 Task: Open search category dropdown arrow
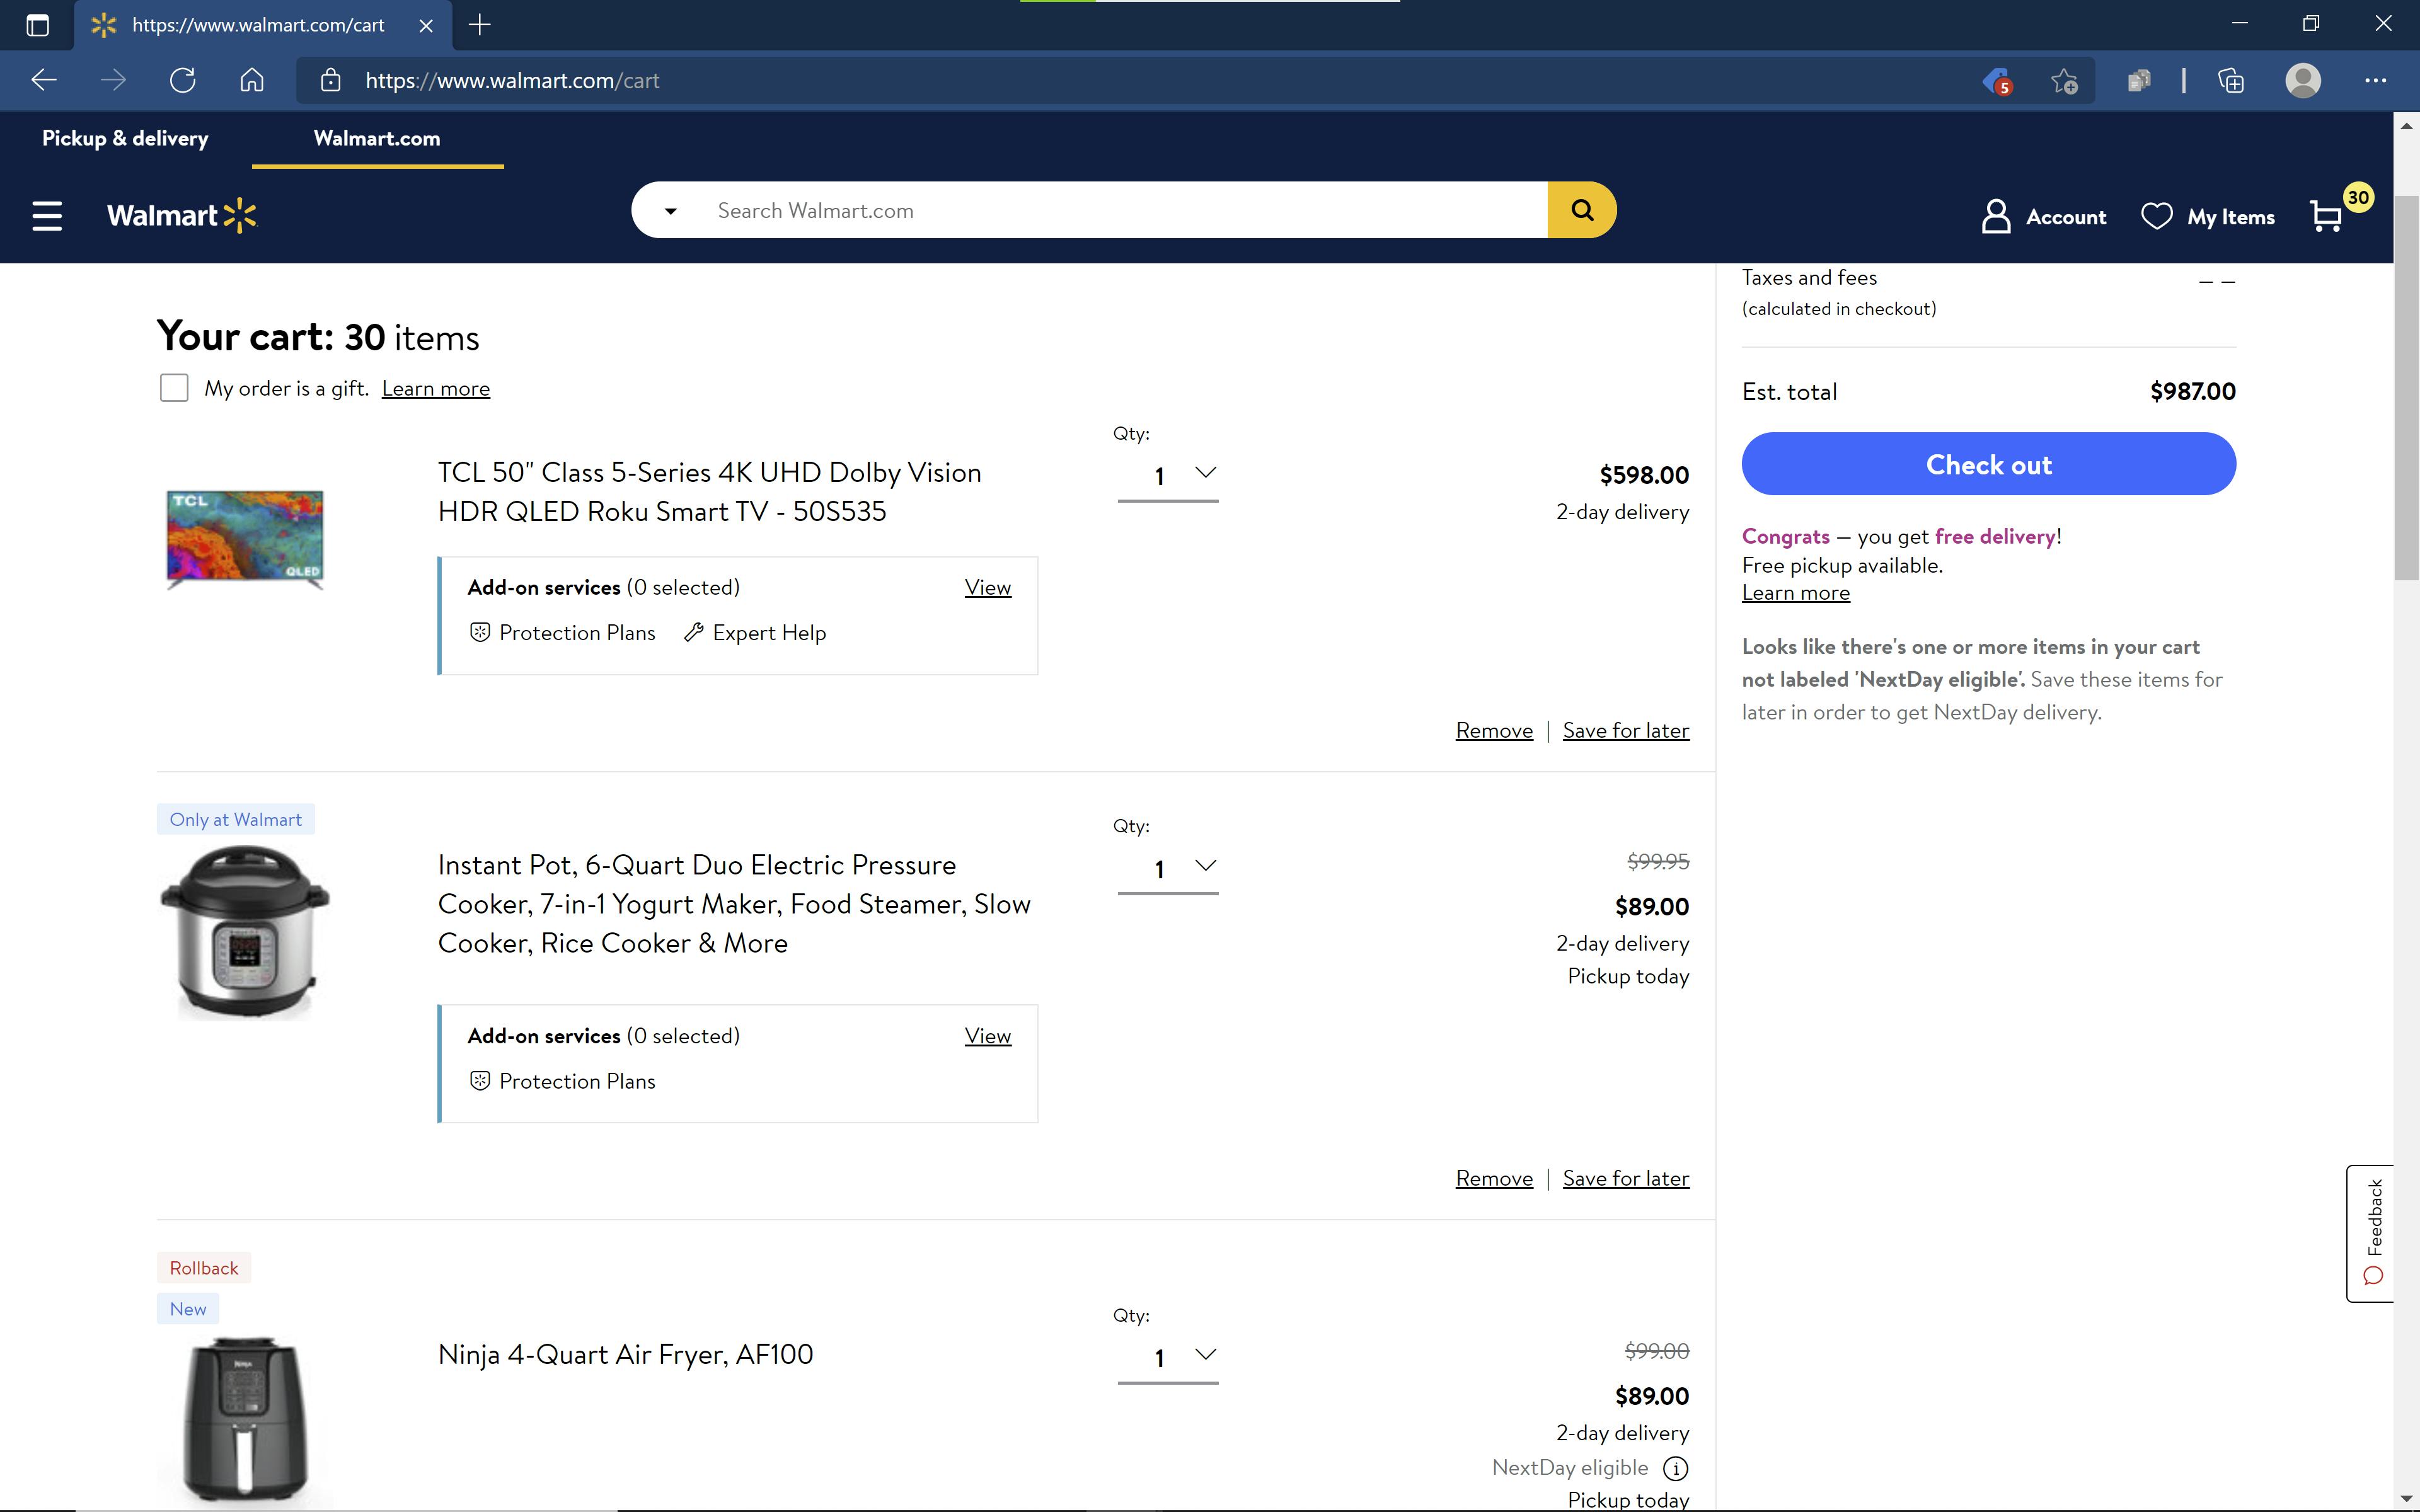670,211
